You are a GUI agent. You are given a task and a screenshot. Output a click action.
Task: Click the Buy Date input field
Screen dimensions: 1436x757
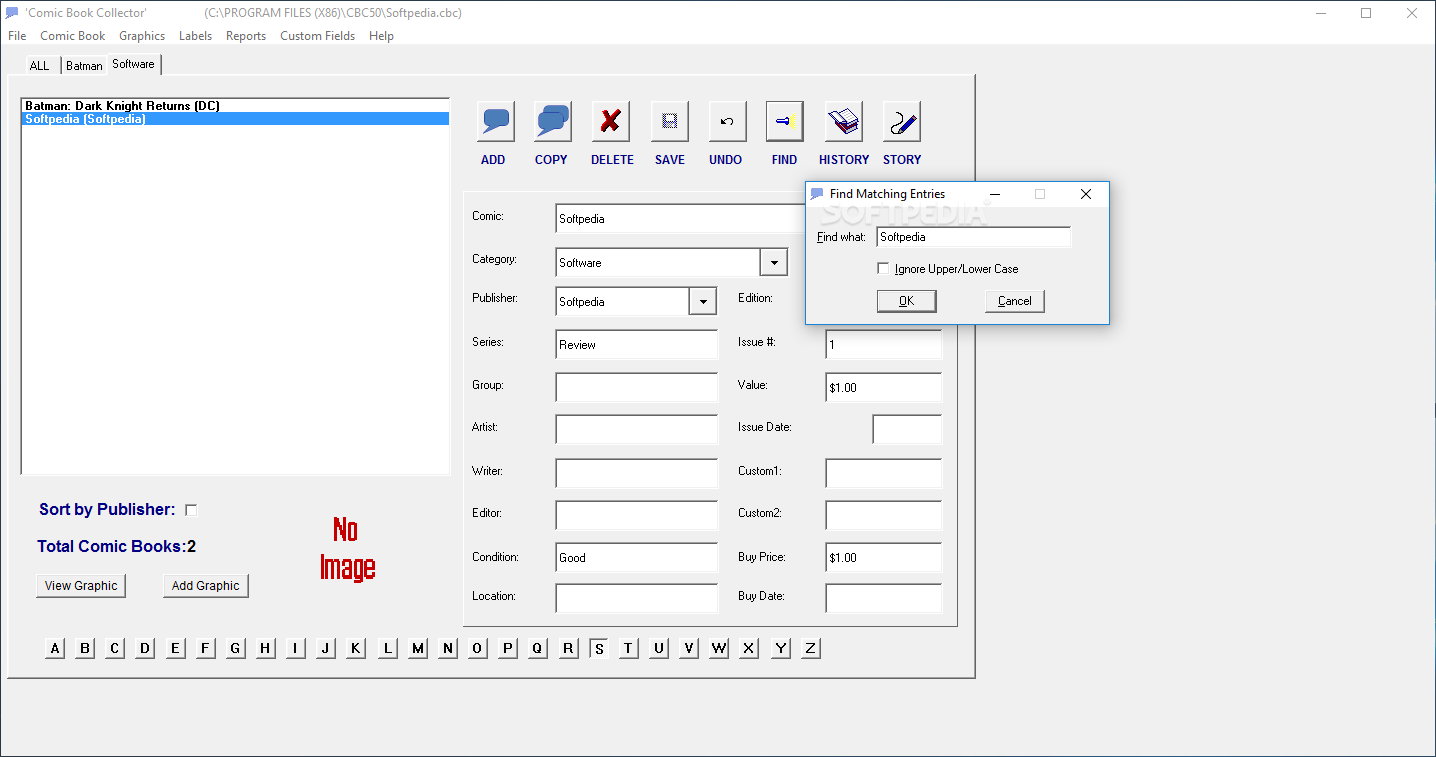(x=884, y=598)
